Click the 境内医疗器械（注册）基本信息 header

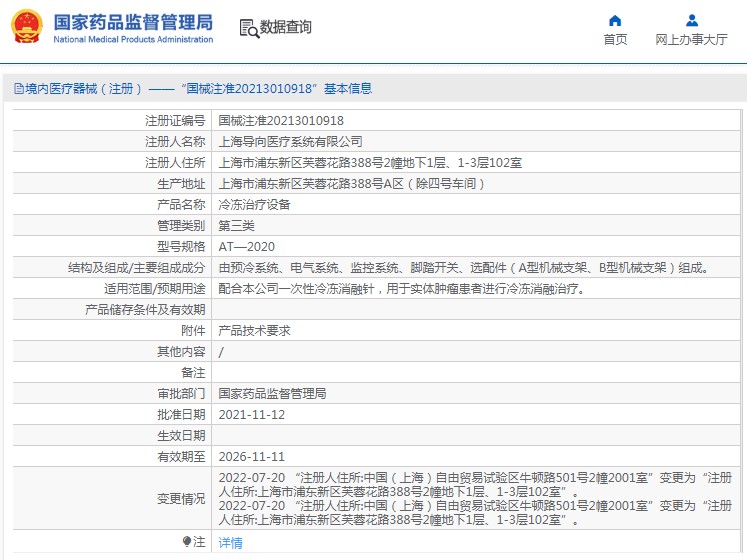click(193, 89)
